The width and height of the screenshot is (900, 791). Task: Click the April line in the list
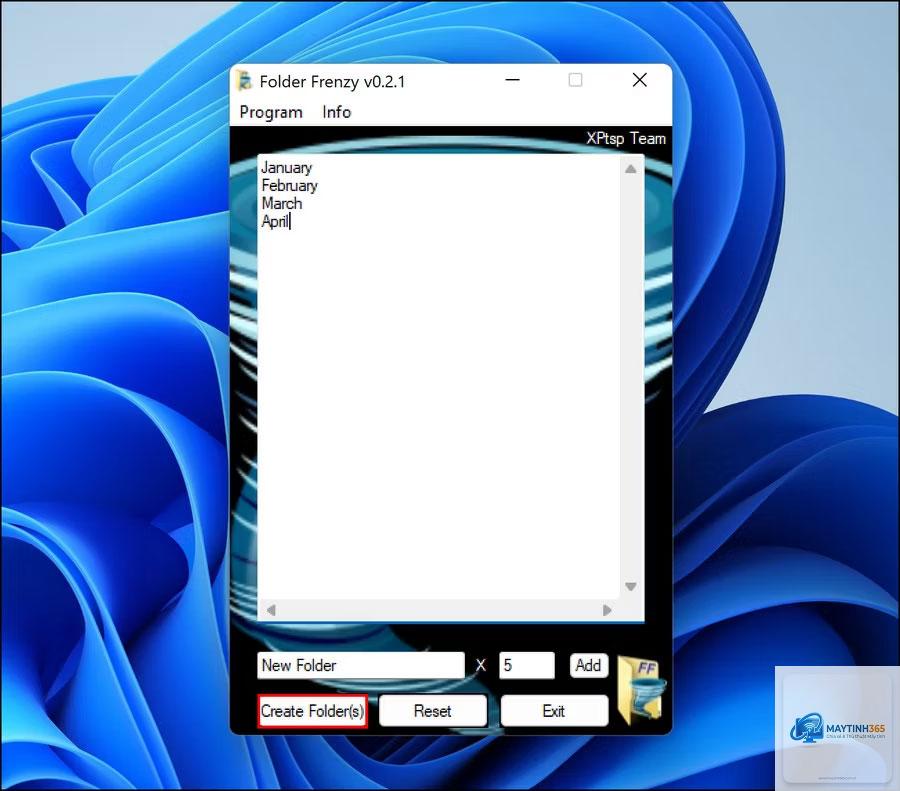point(275,222)
